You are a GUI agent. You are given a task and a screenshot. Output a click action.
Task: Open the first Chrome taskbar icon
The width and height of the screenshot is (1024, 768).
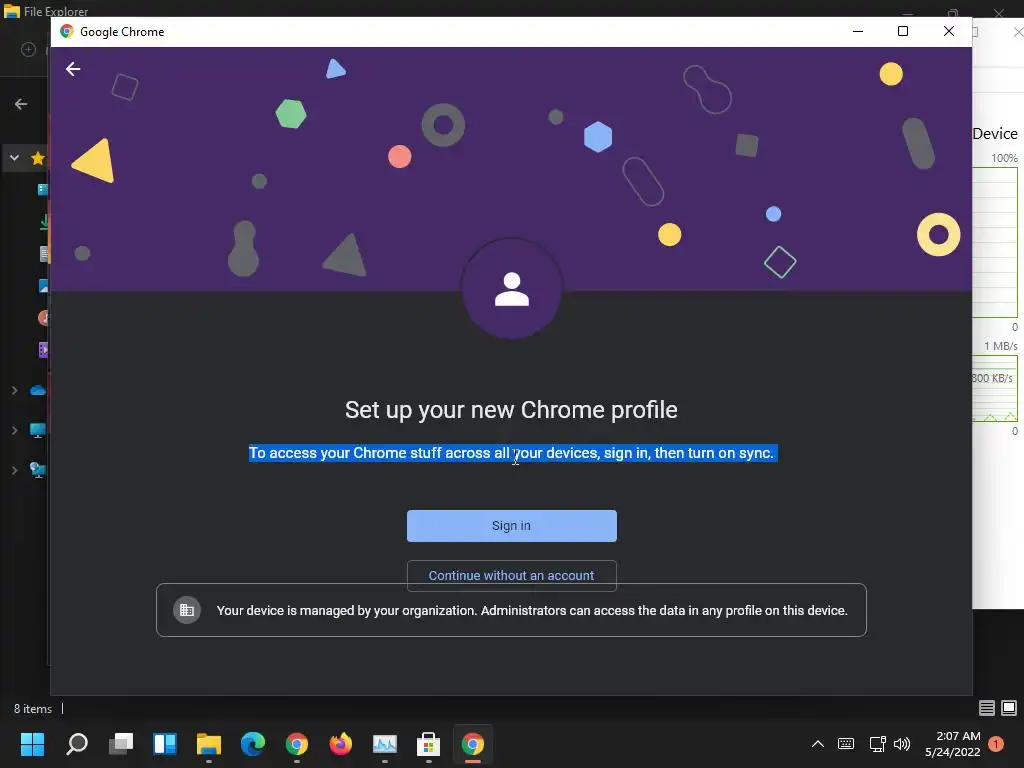(296, 744)
